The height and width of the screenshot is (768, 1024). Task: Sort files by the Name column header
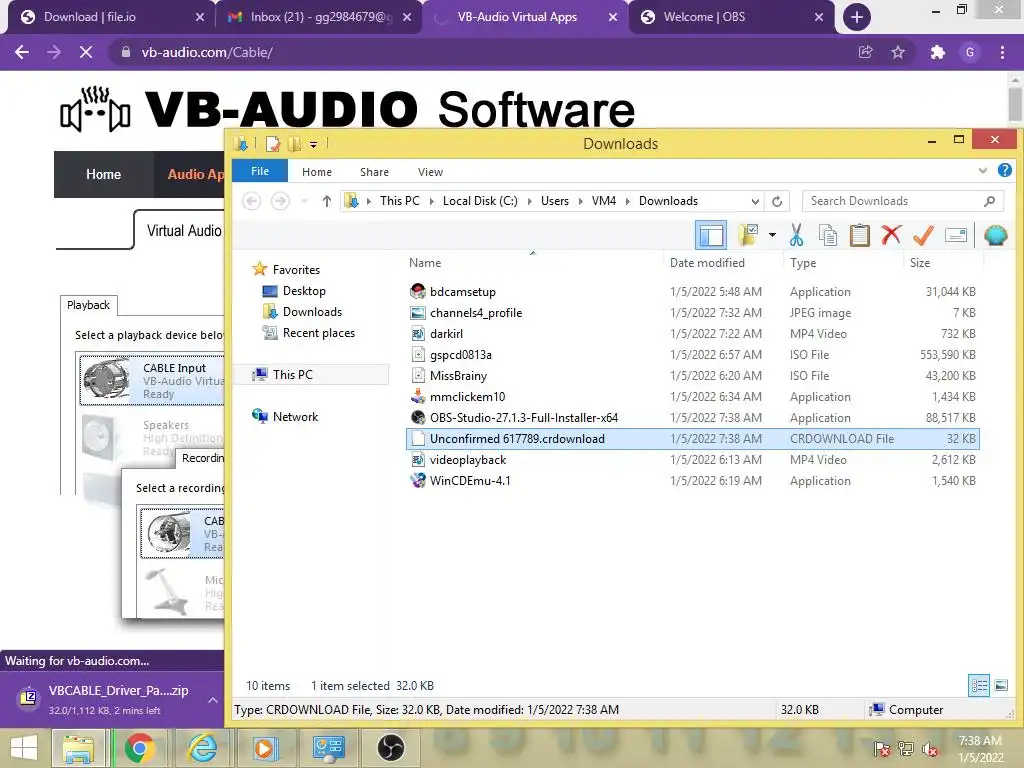[425, 263]
